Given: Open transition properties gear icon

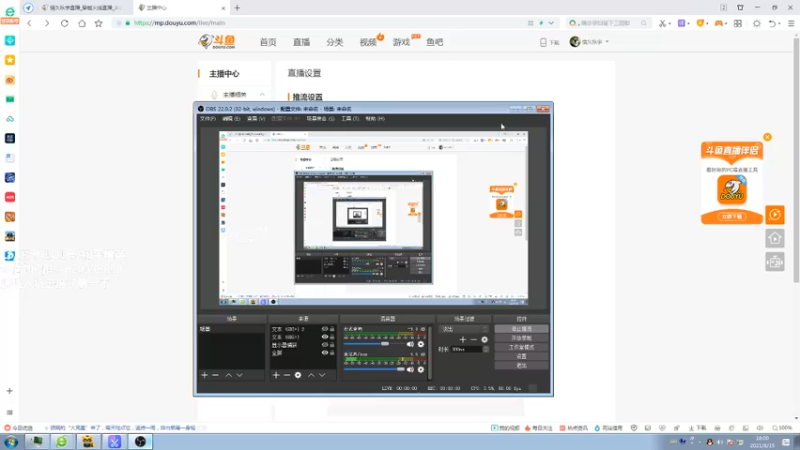Looking at the screenshot, I should click(484, 339).
